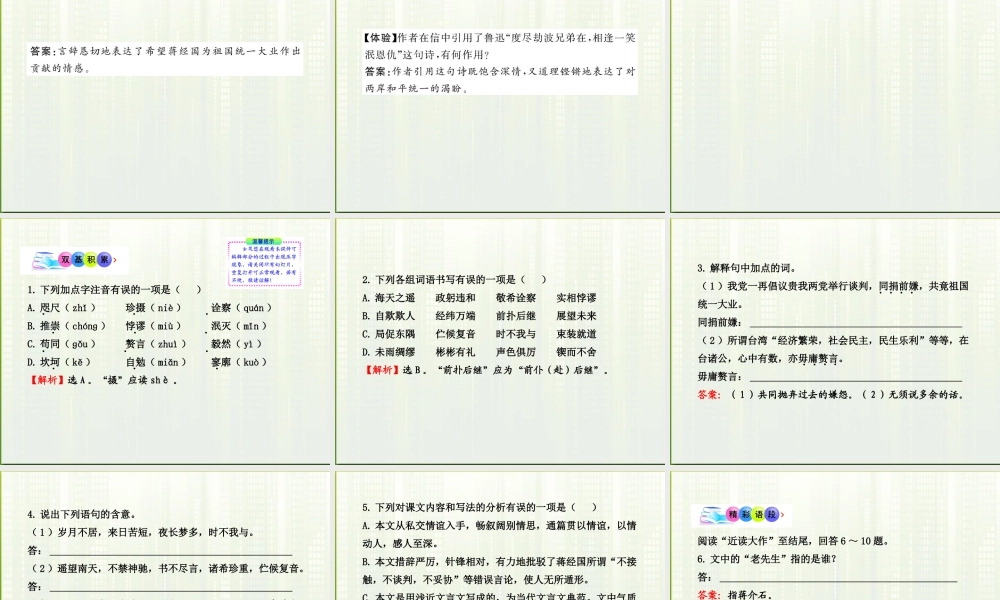Viewport: 1000px width, 600px height.
Task: Select option A 咫尺 (zhǐ)
Action: coord(62,308)
